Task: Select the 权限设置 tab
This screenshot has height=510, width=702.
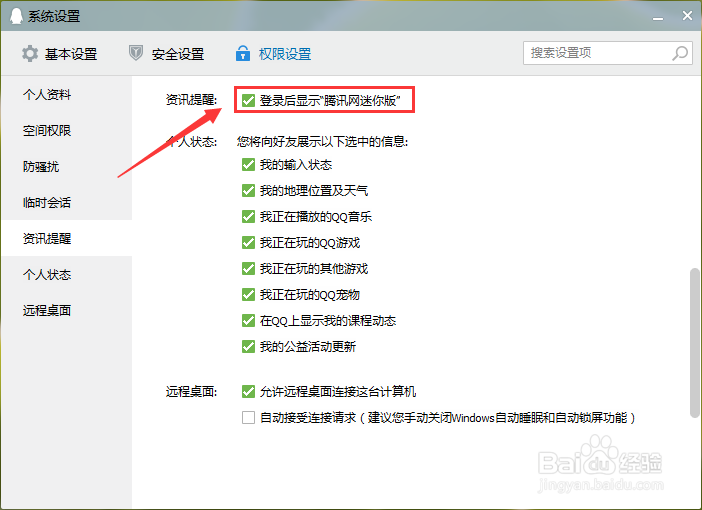Action: [274, 54]
